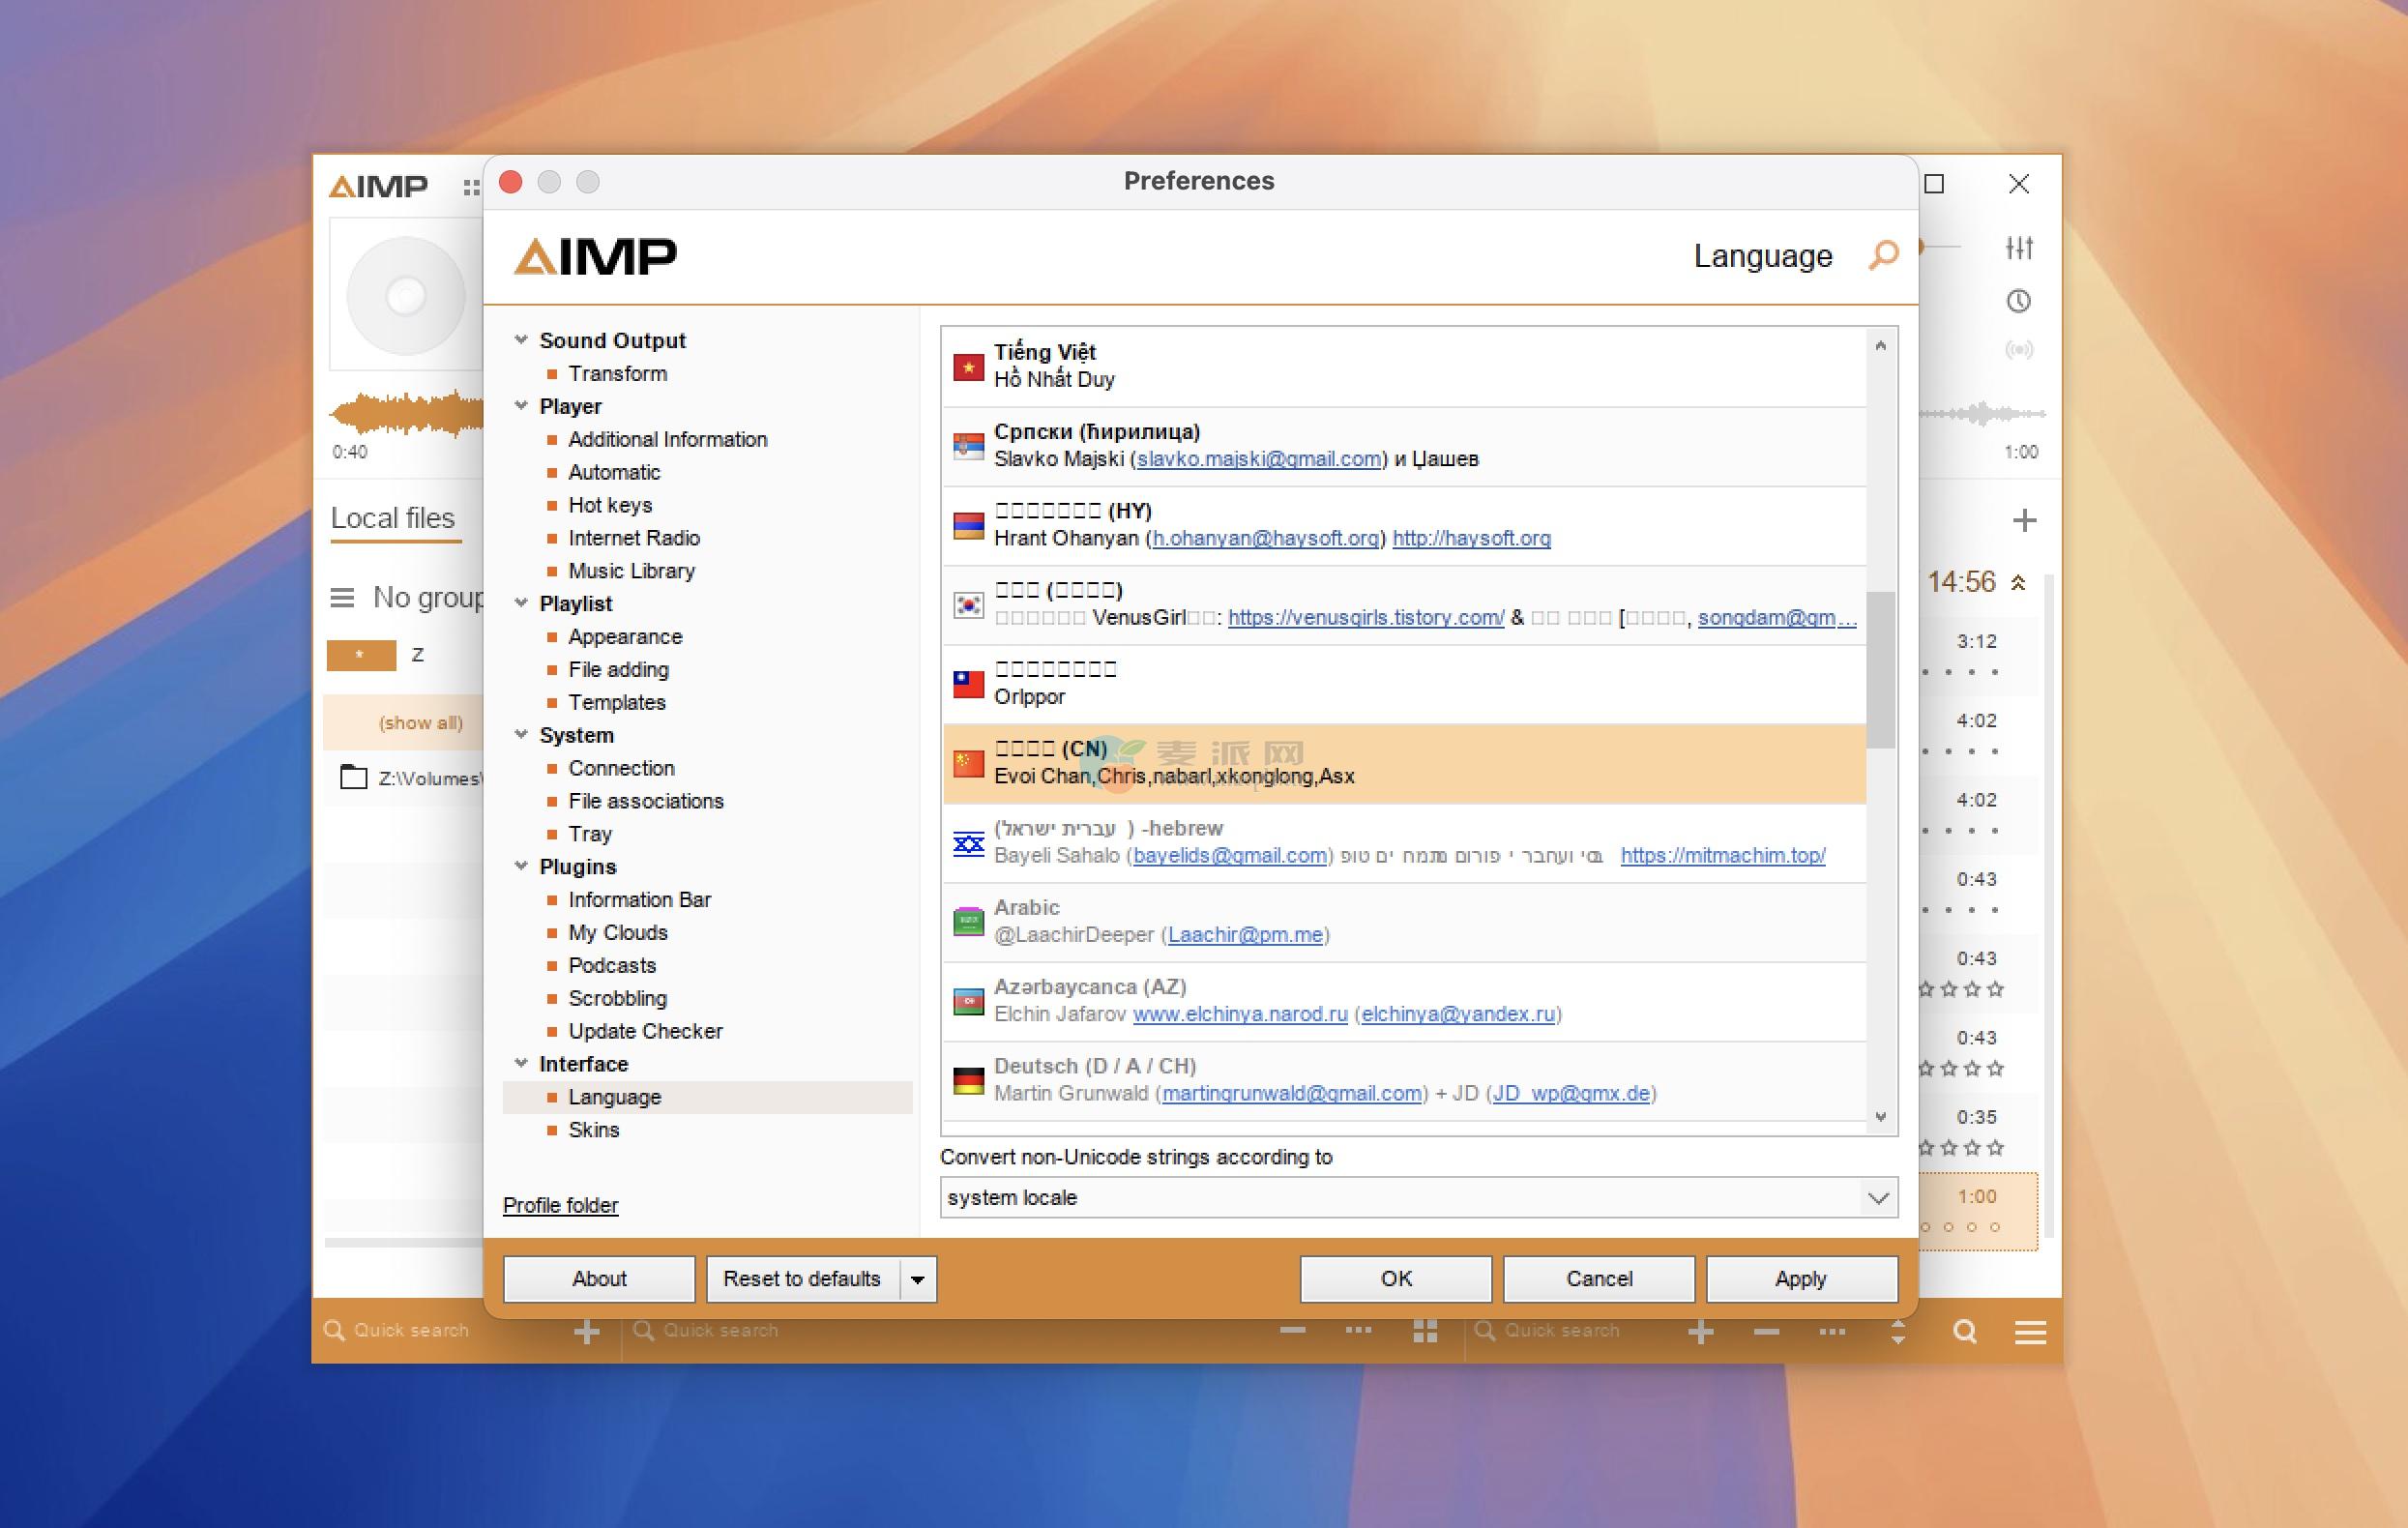This screenshot has width=2408, height=1528.
Task: Select the Azərbaycanca (AZ) language row
Action: point(1404,1001)
